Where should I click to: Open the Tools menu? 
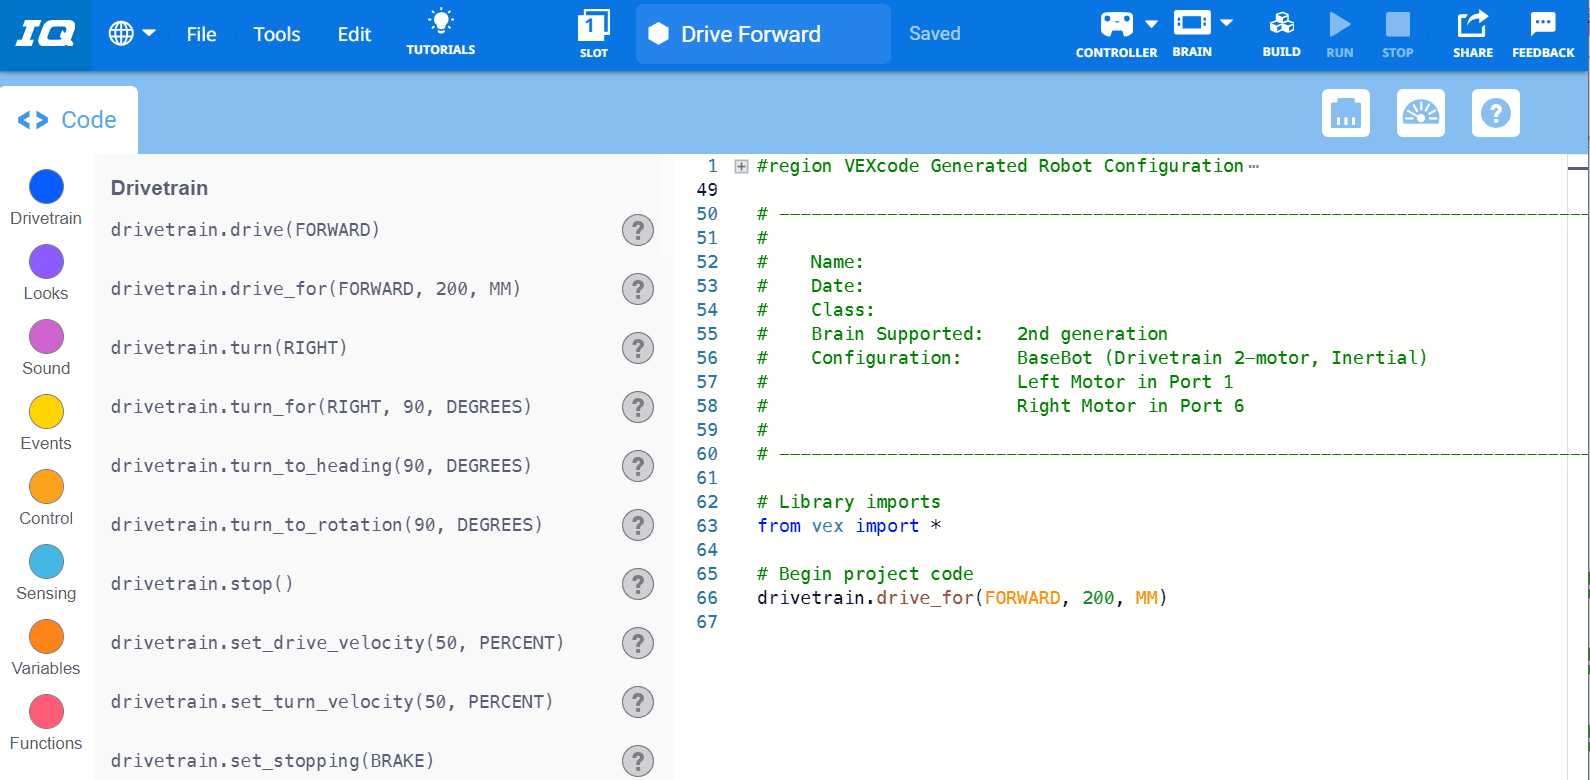click(277, 34)
